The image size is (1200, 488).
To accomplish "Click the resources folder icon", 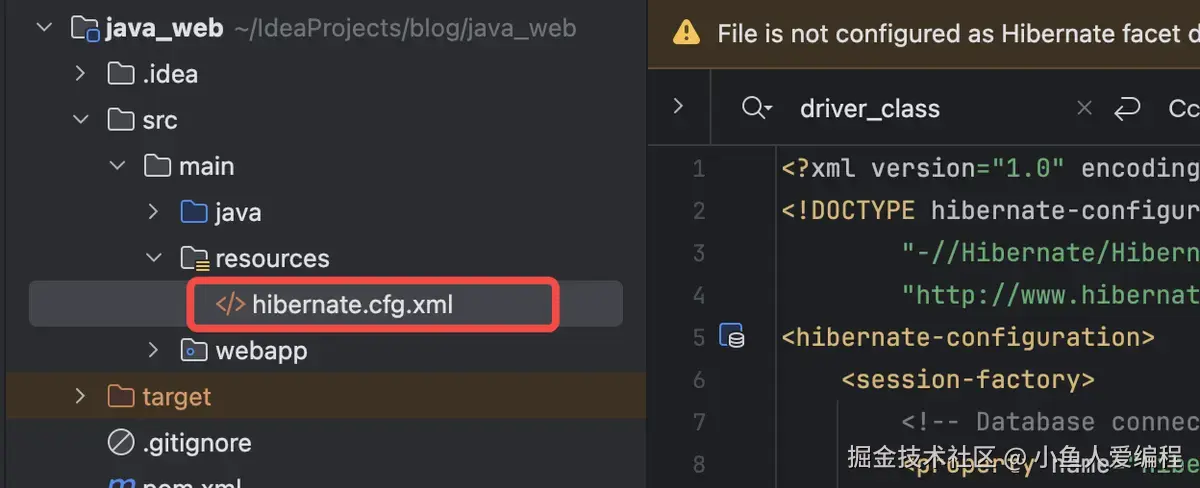I will tap(194, 258).
